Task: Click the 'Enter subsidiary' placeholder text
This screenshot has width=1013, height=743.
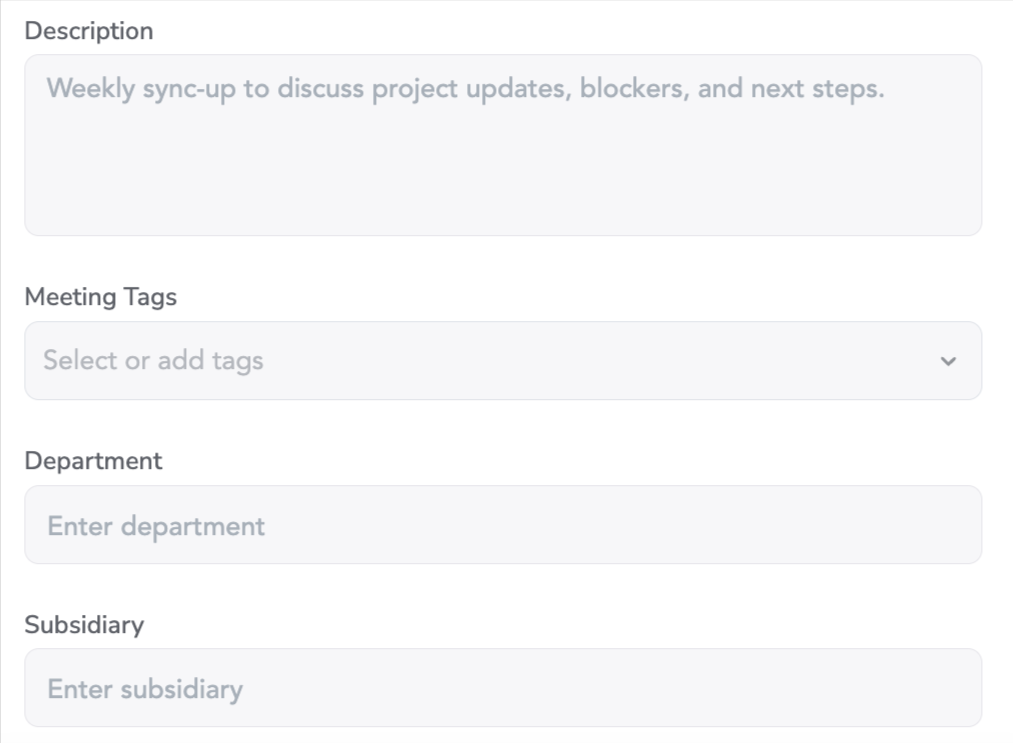Action: 145,689
